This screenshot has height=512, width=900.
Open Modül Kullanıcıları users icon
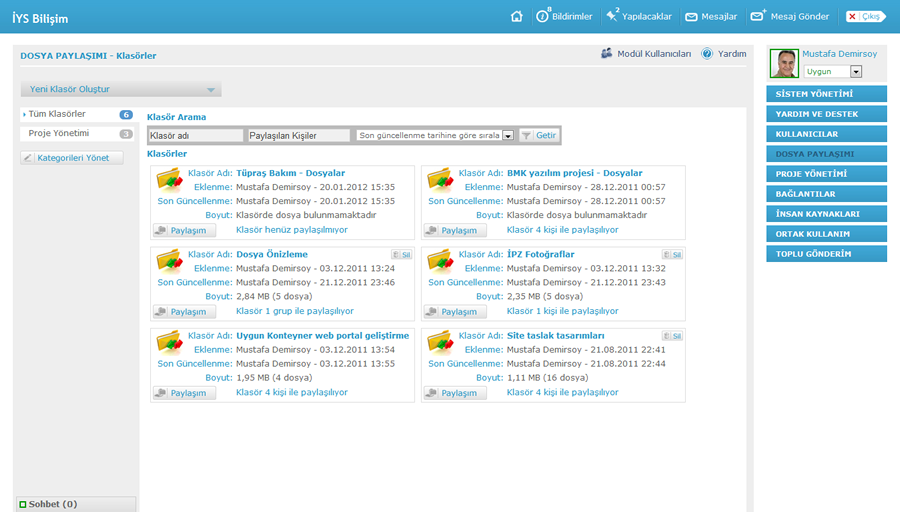coord(607,54)
